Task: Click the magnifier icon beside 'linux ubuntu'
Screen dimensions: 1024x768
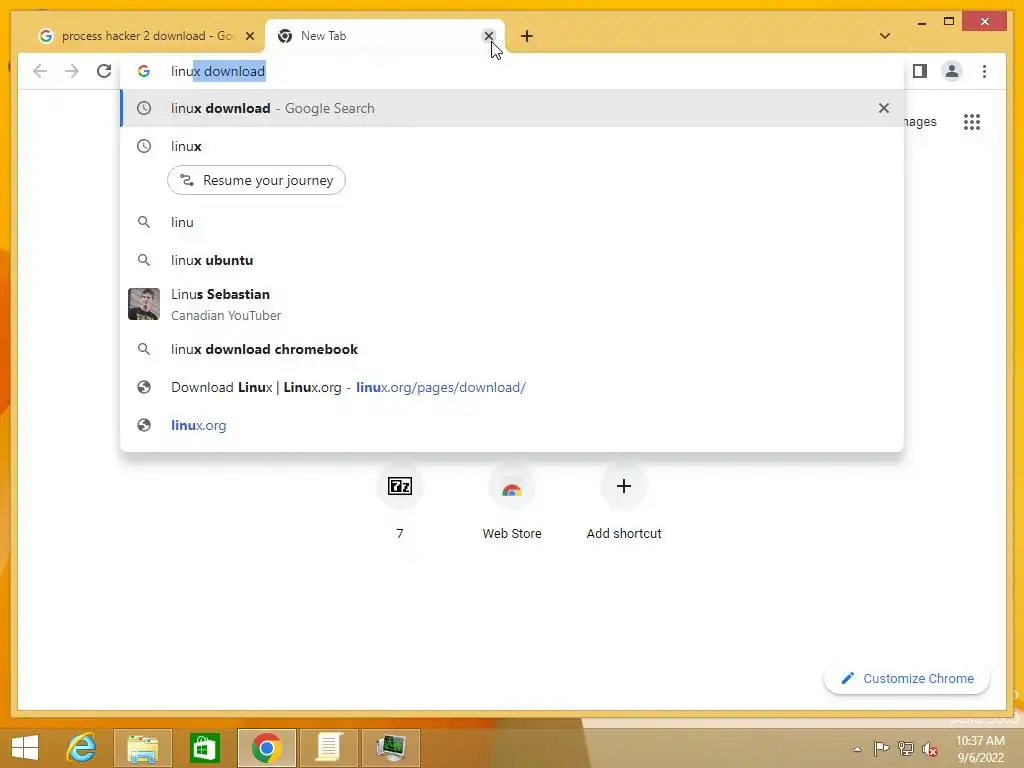Action: 144,260
